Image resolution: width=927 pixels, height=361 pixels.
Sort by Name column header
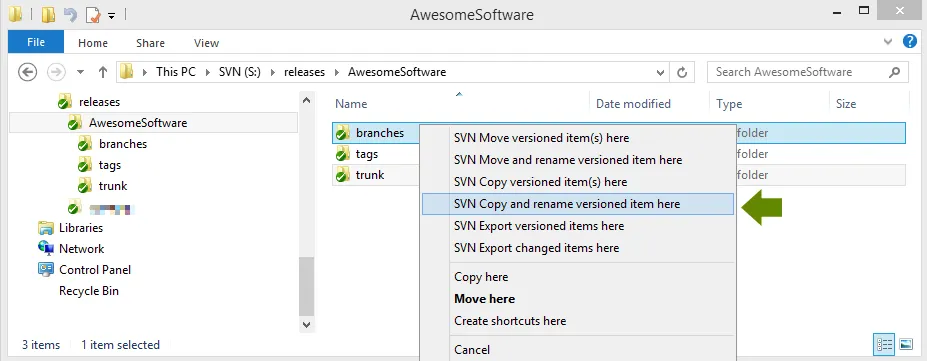[351, 103]
